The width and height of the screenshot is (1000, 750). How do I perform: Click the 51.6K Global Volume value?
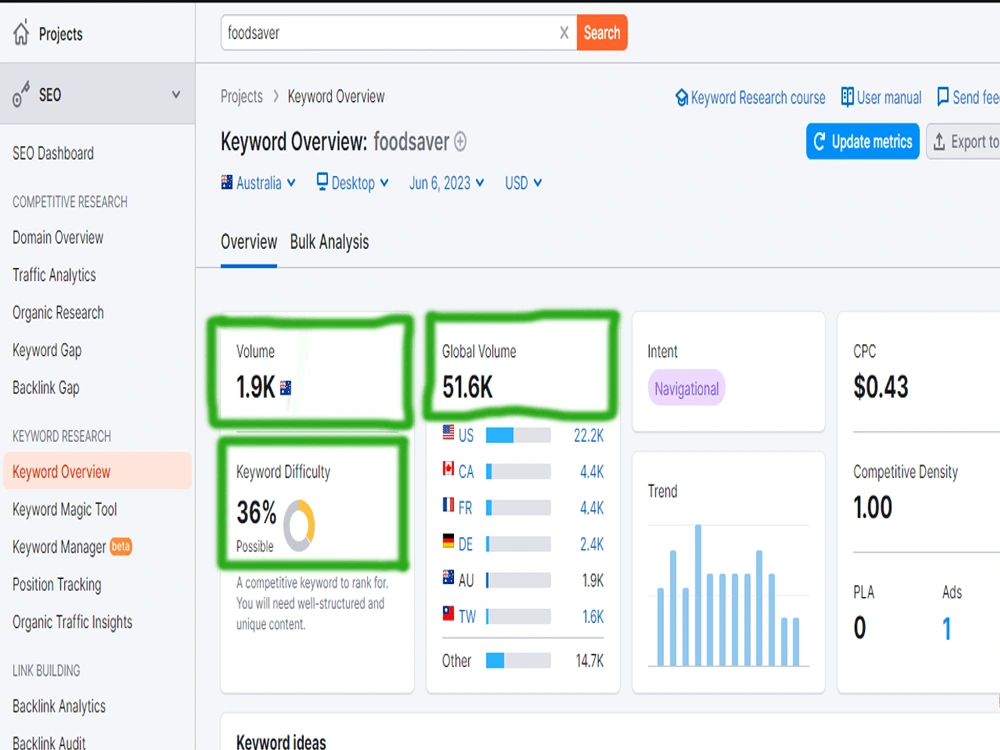[467, 387]
